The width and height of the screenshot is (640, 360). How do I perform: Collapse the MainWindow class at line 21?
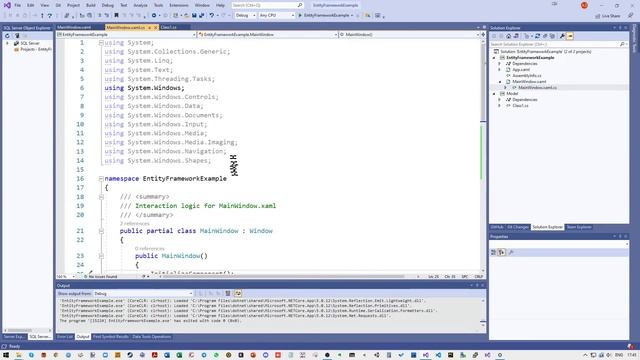[x=101, y=231]
